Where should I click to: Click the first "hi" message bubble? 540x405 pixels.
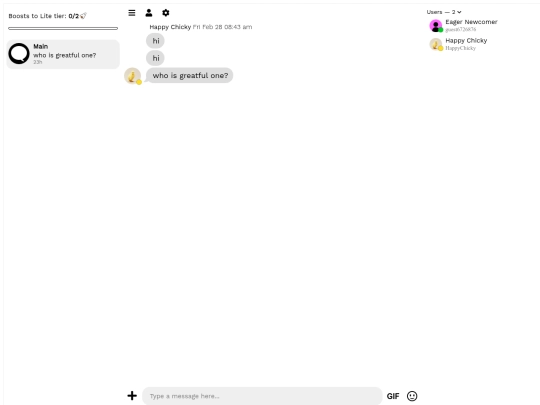click(155, 41)
